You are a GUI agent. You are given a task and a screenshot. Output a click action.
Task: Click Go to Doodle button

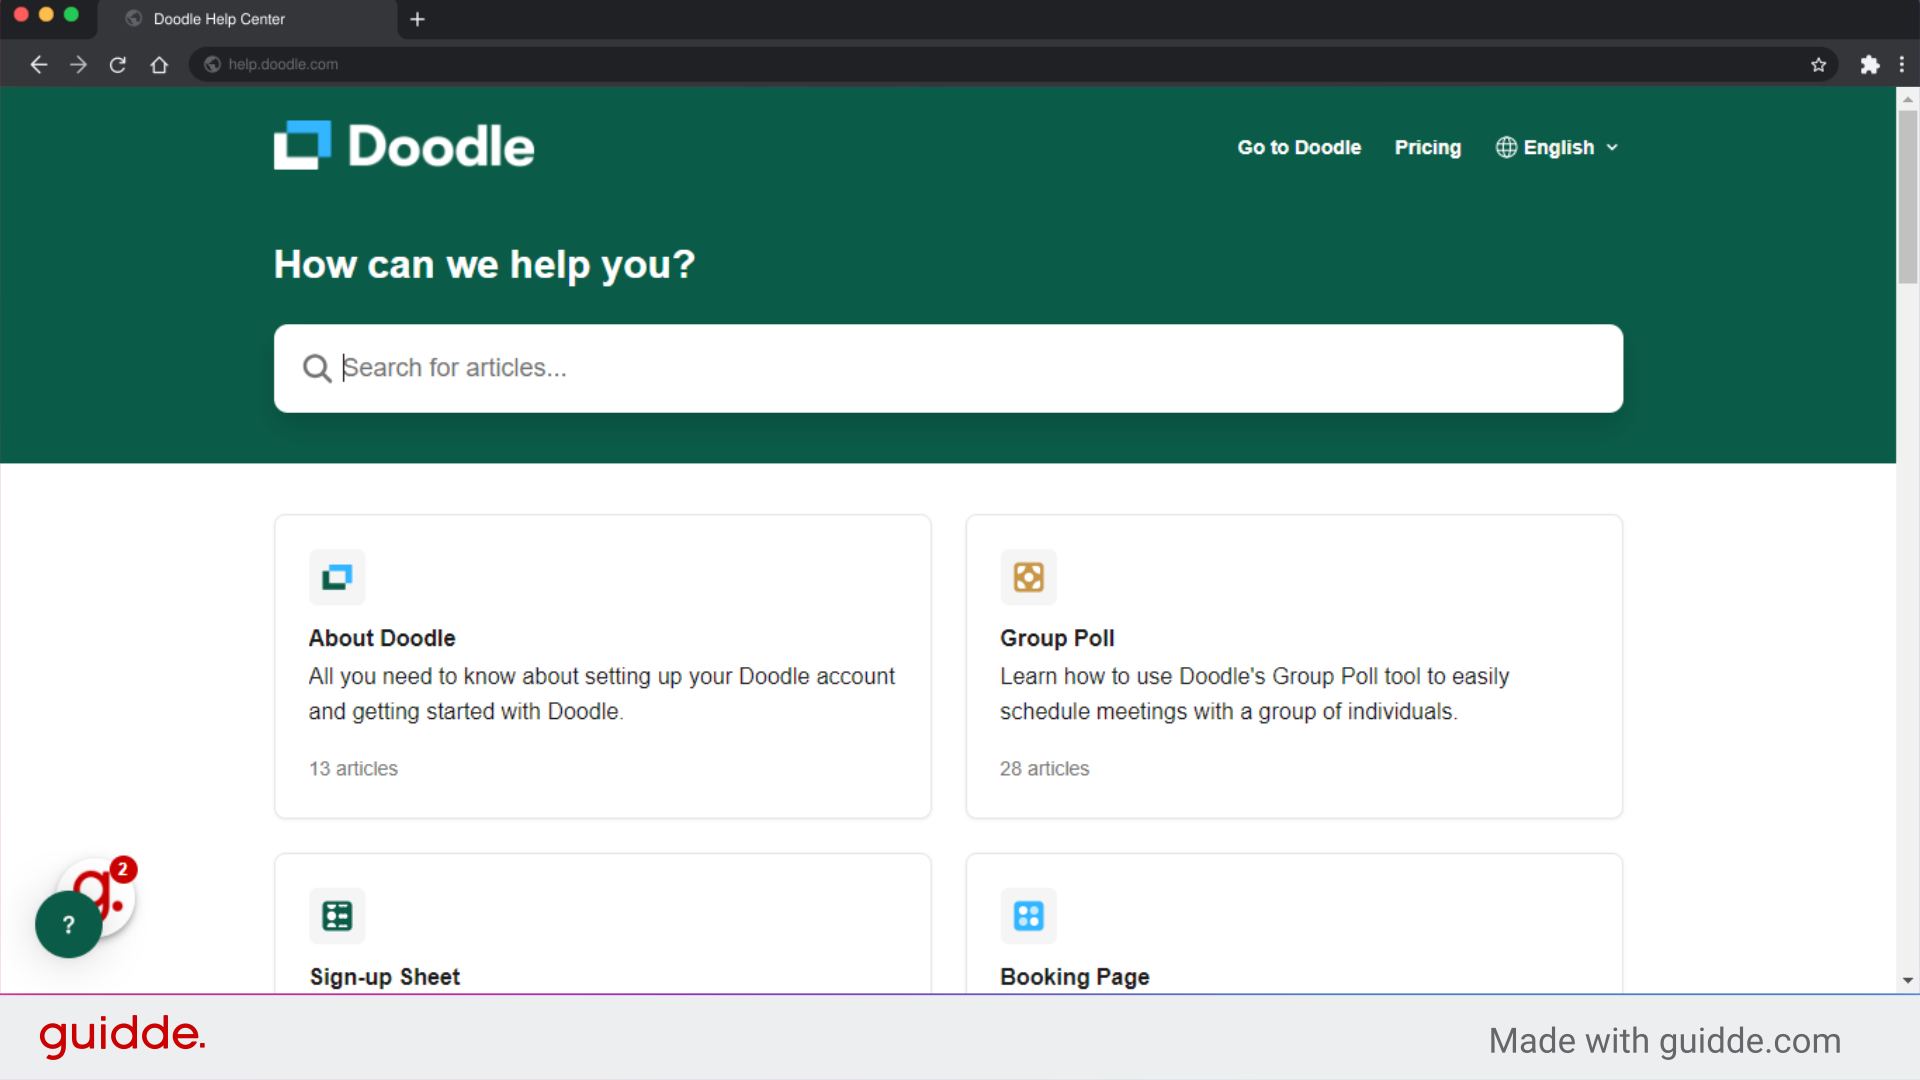click(1299, 146)
